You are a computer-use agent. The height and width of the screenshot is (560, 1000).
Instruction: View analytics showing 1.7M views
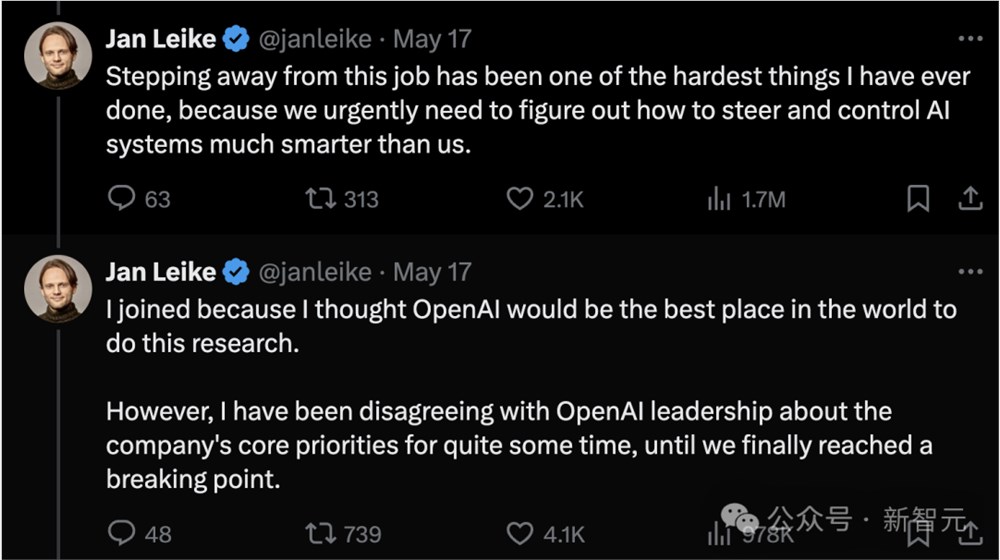coord(718,199)
